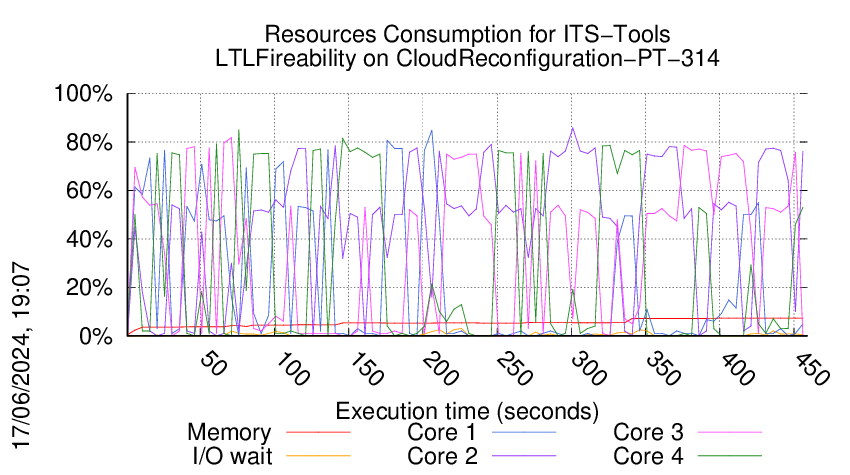Click the orange I/O wait legend line sample
Screen dimensions: 850x475
(318, 456)
